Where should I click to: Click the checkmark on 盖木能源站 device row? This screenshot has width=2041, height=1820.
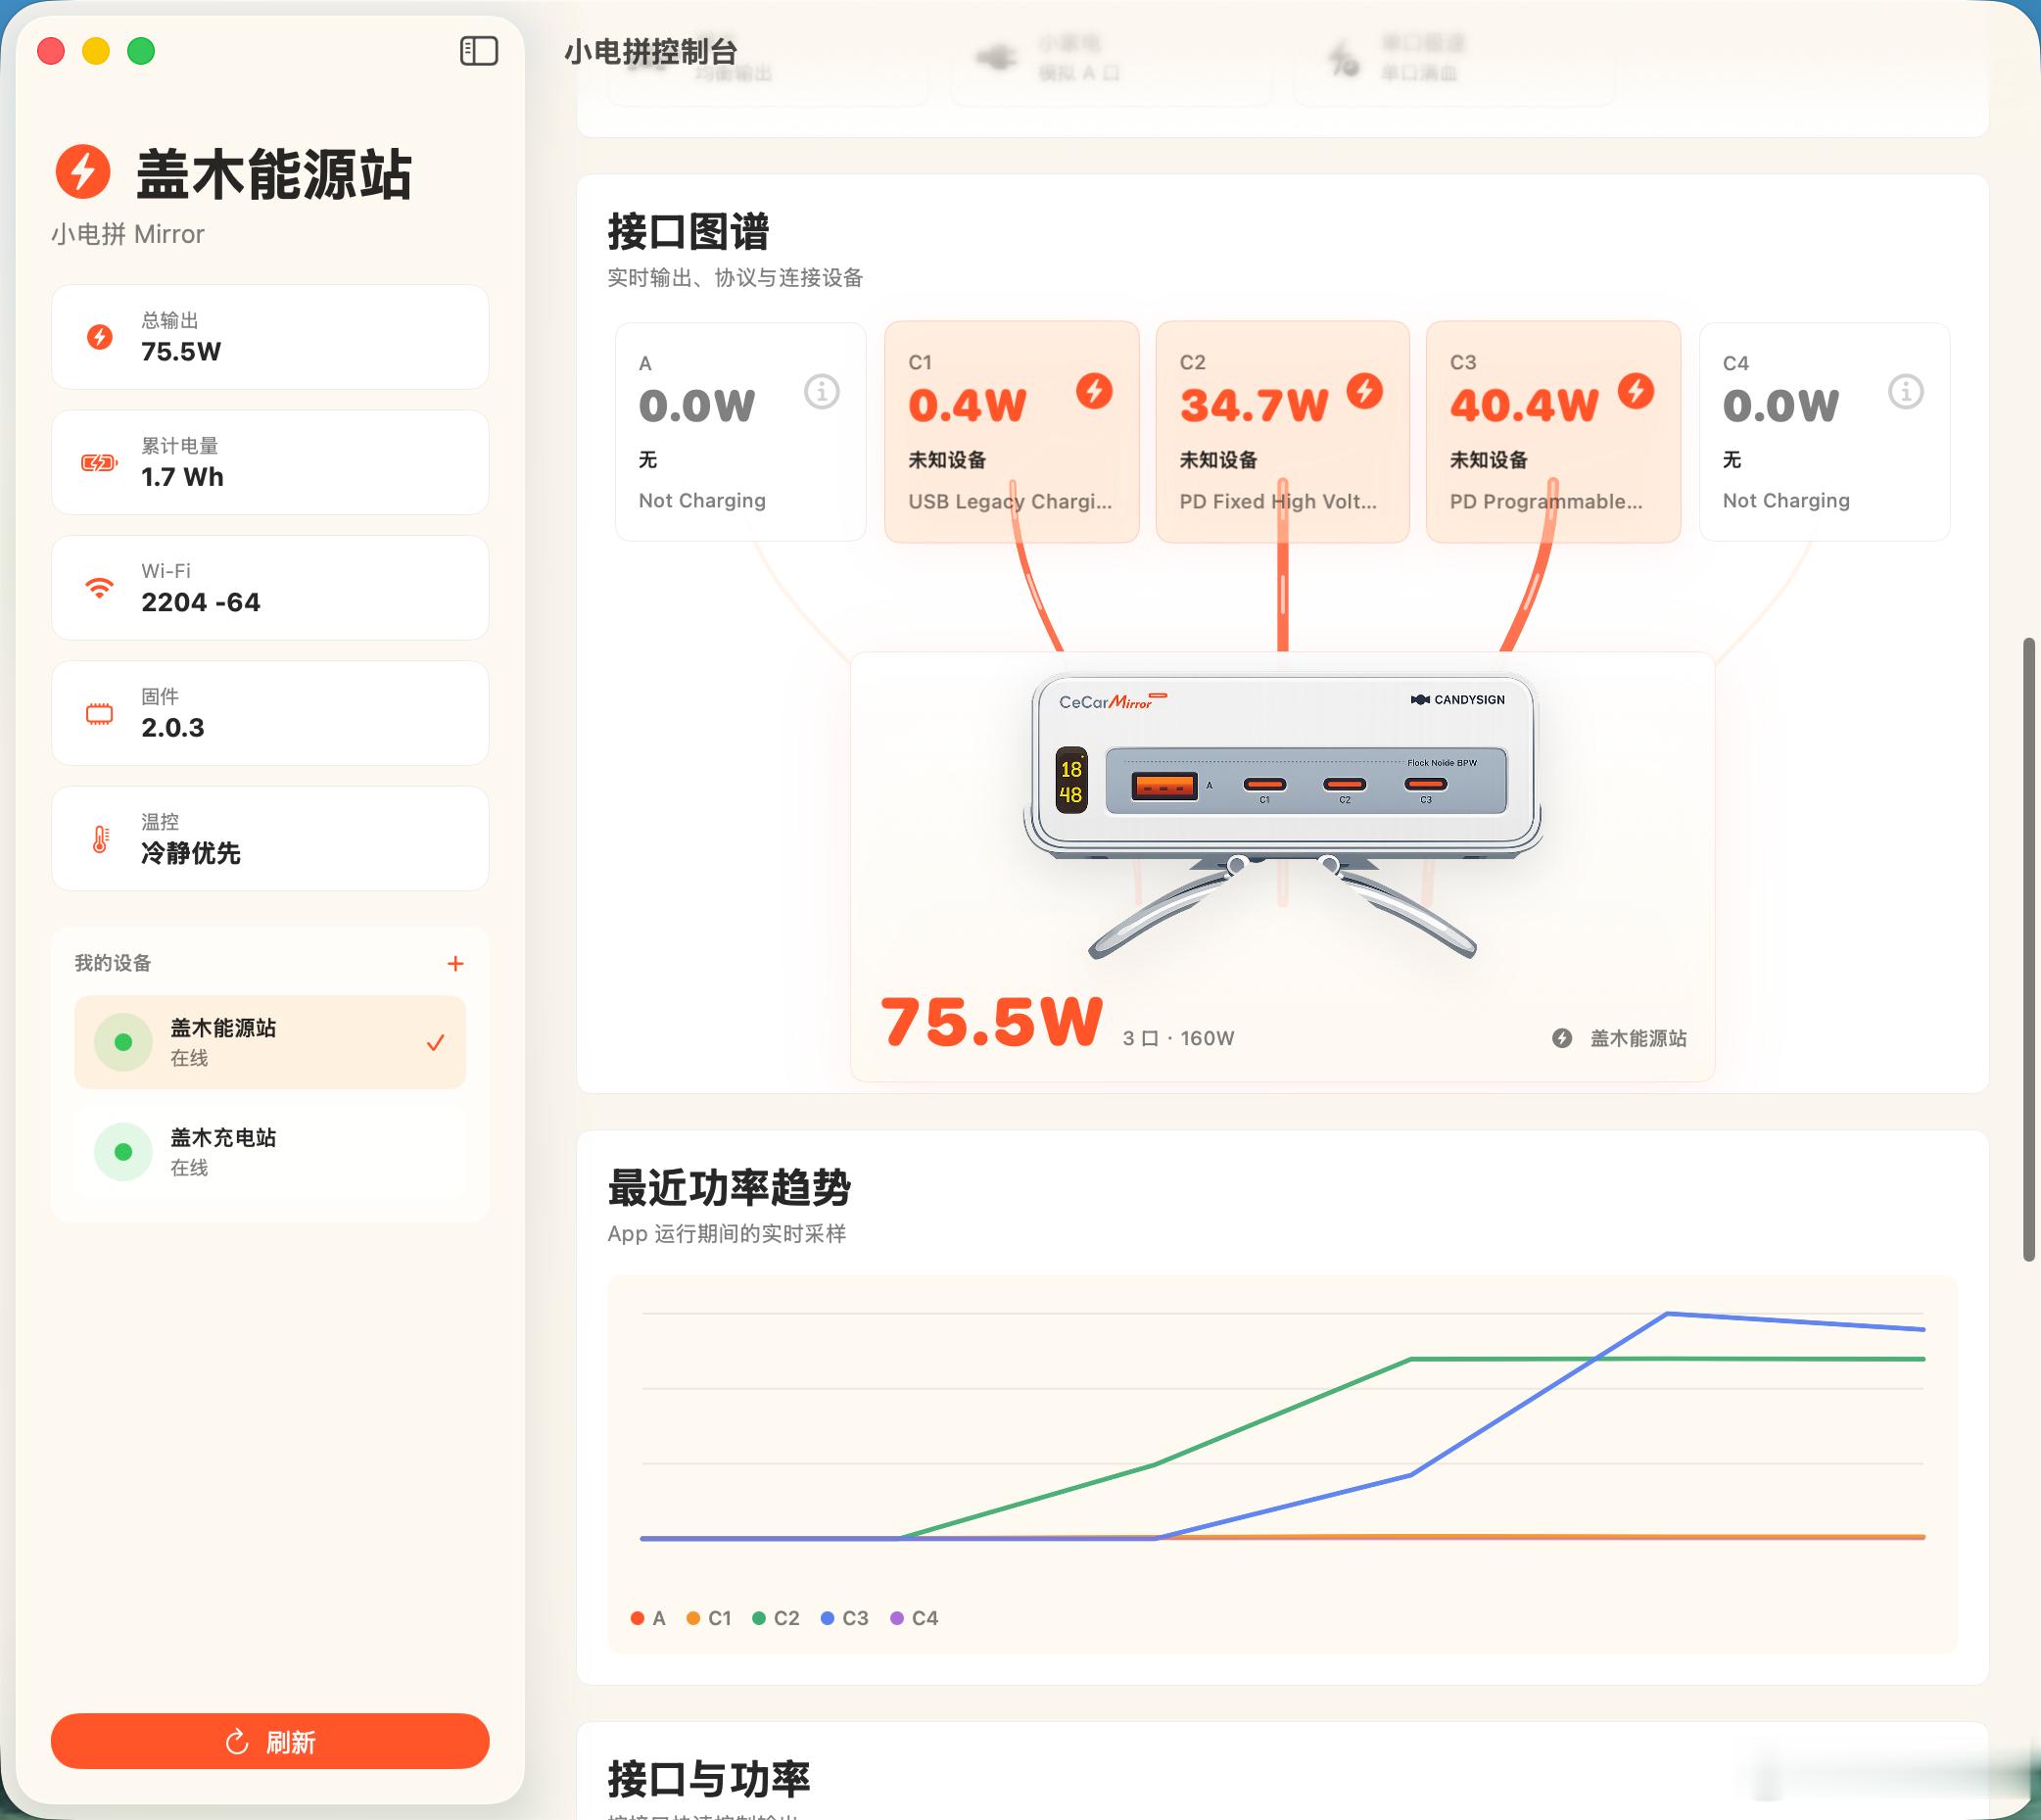click(435, 1043)
